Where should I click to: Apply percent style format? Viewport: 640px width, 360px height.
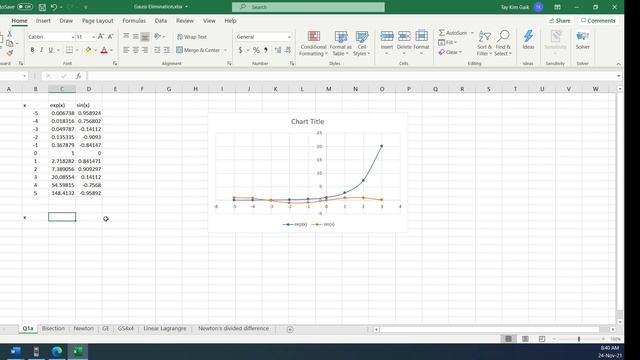(256, 50)
